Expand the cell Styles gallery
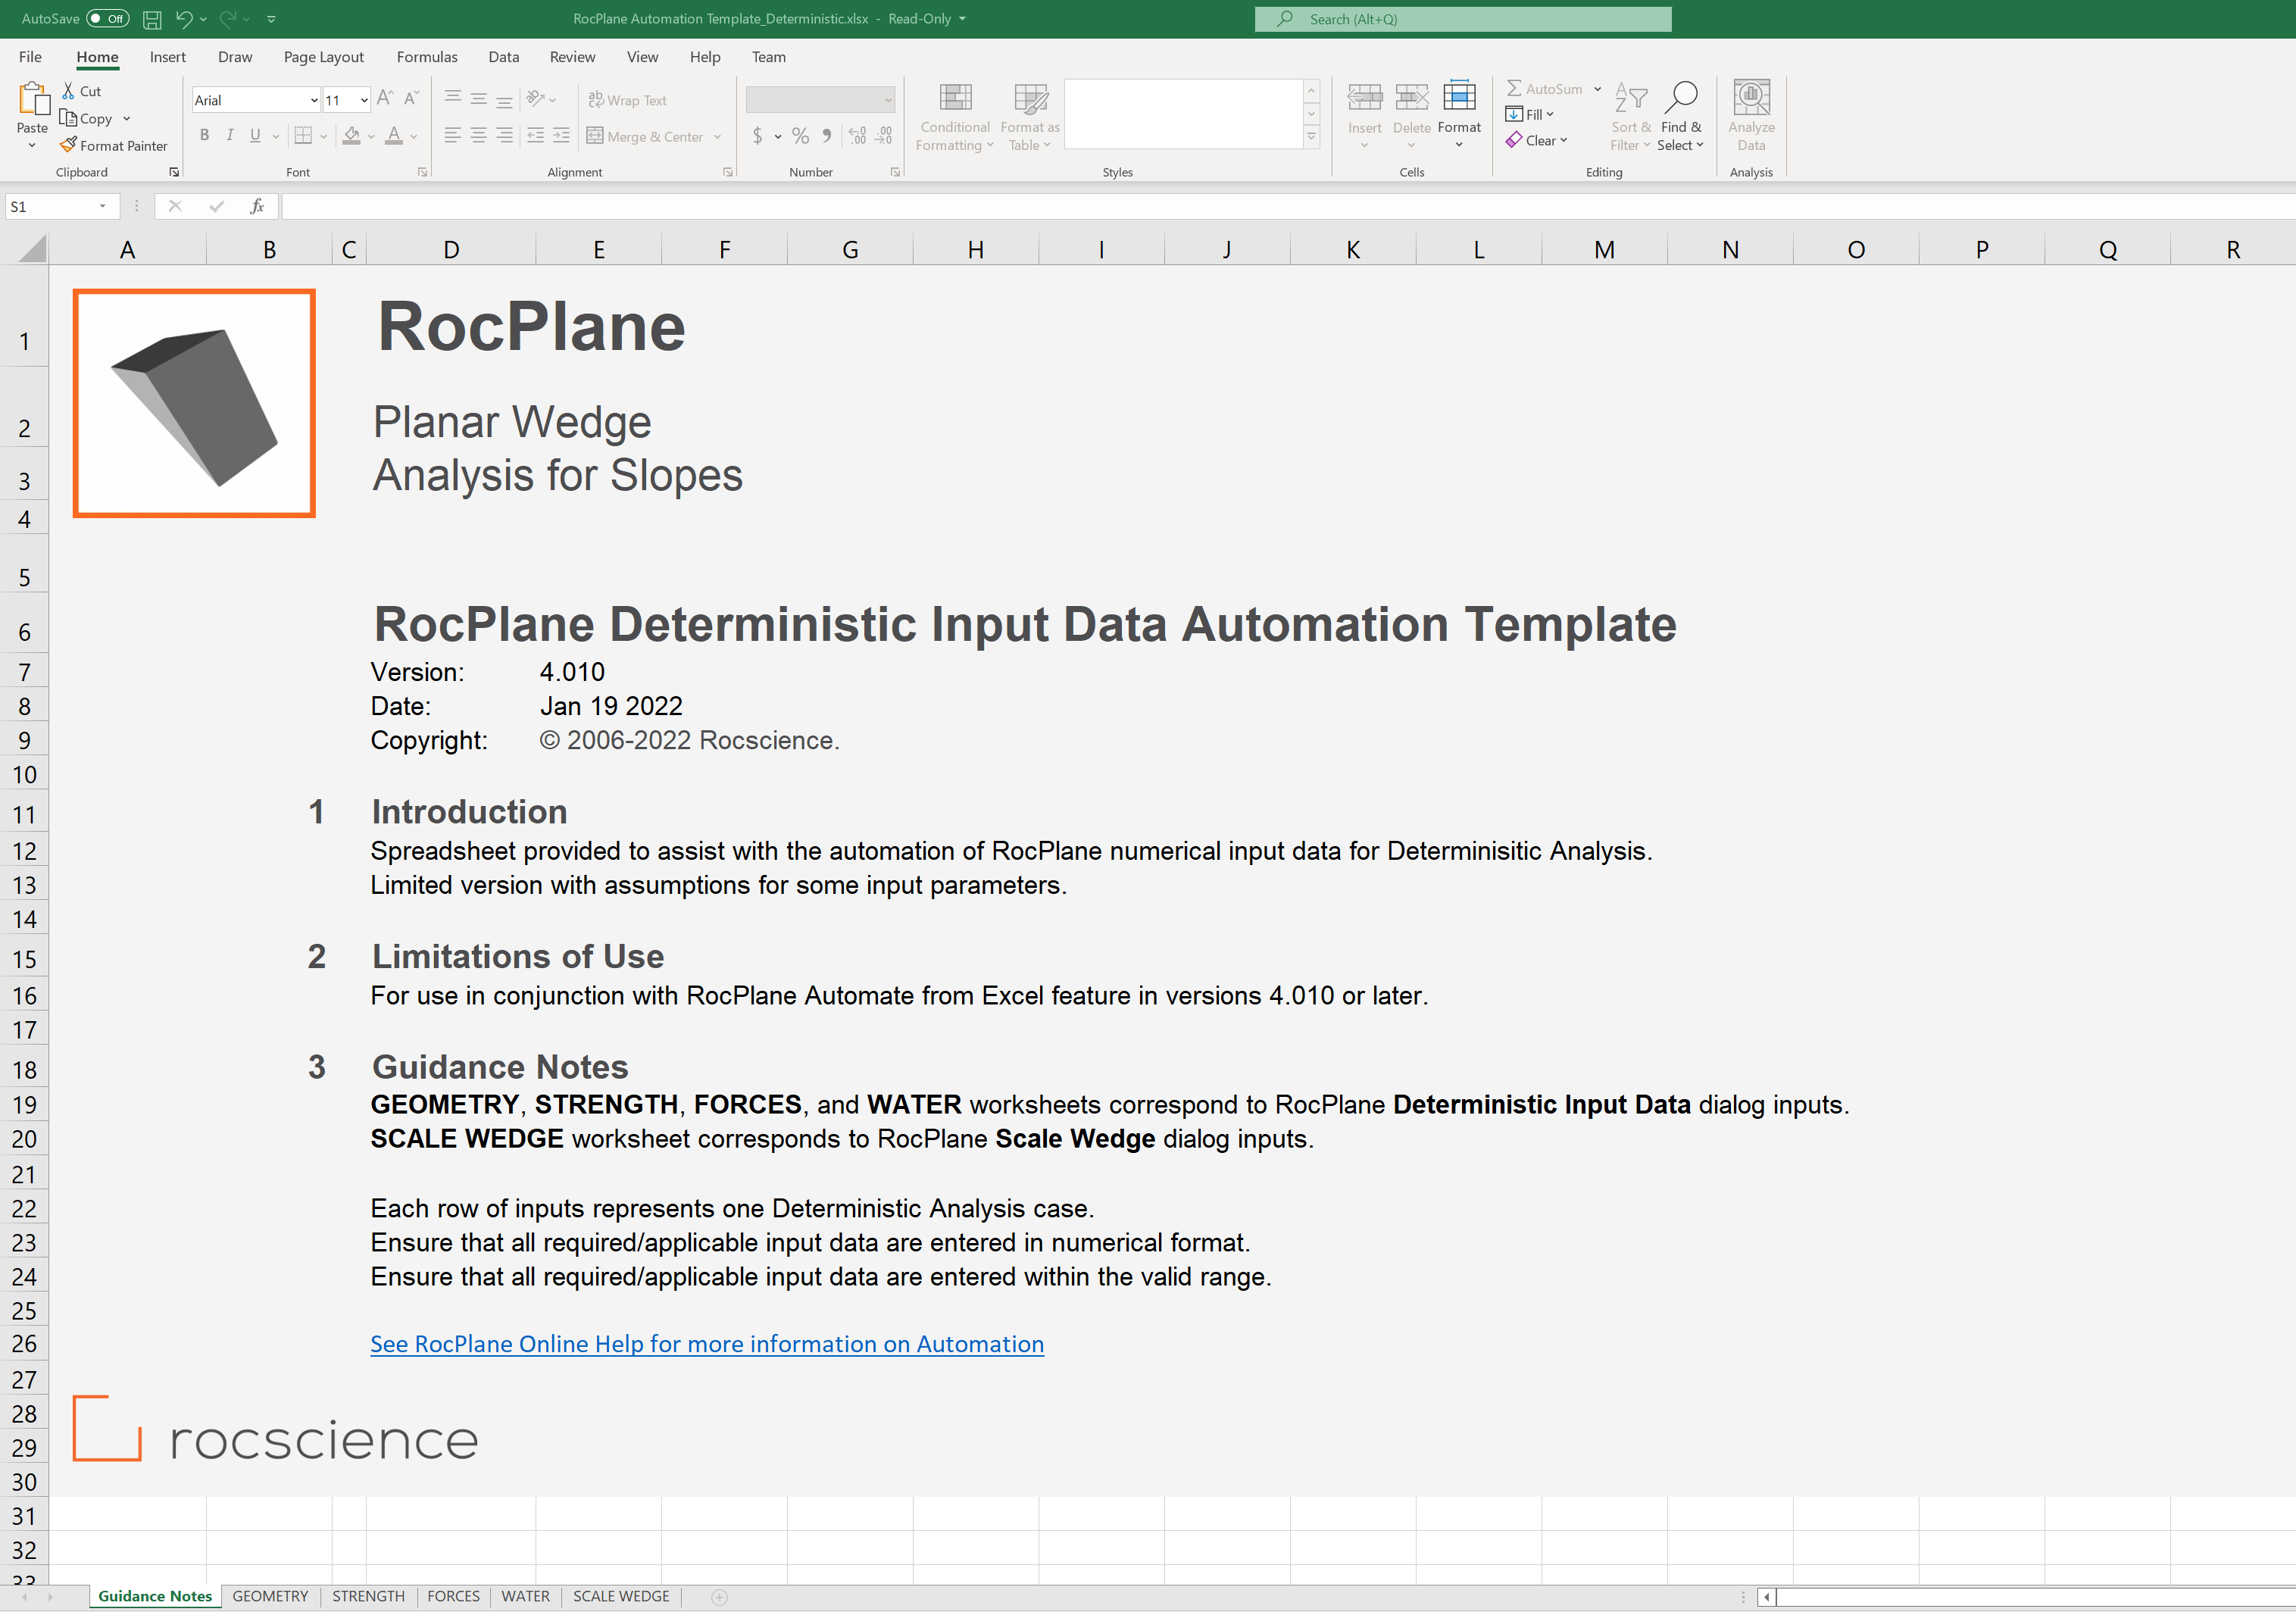 1312,136
